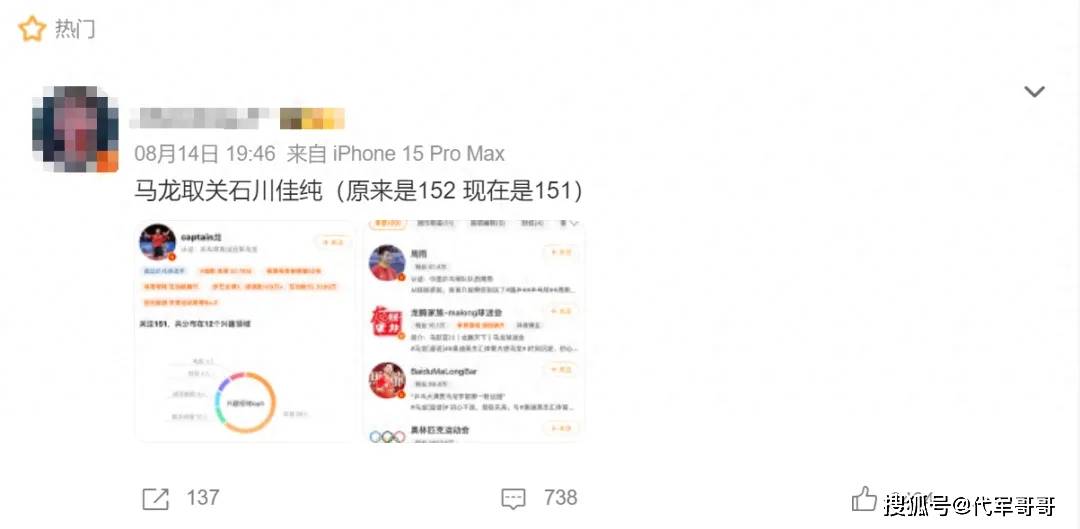Click captain龙 round profile avatar in left image
Image resolution: width=1080 pixels, height=529 pixels.
pyautogui.click(x=157, y=242)
